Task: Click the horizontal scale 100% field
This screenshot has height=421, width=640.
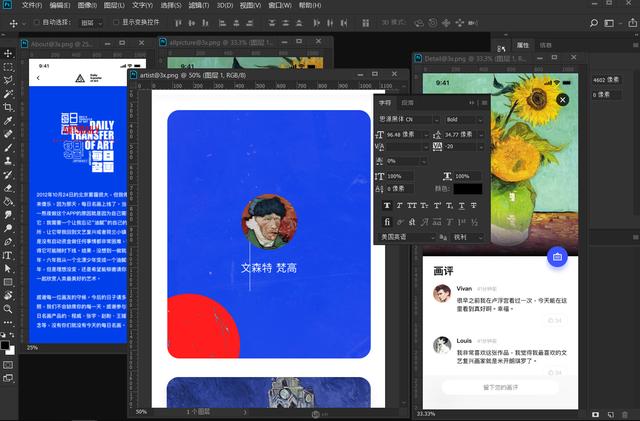Action: 468,176
